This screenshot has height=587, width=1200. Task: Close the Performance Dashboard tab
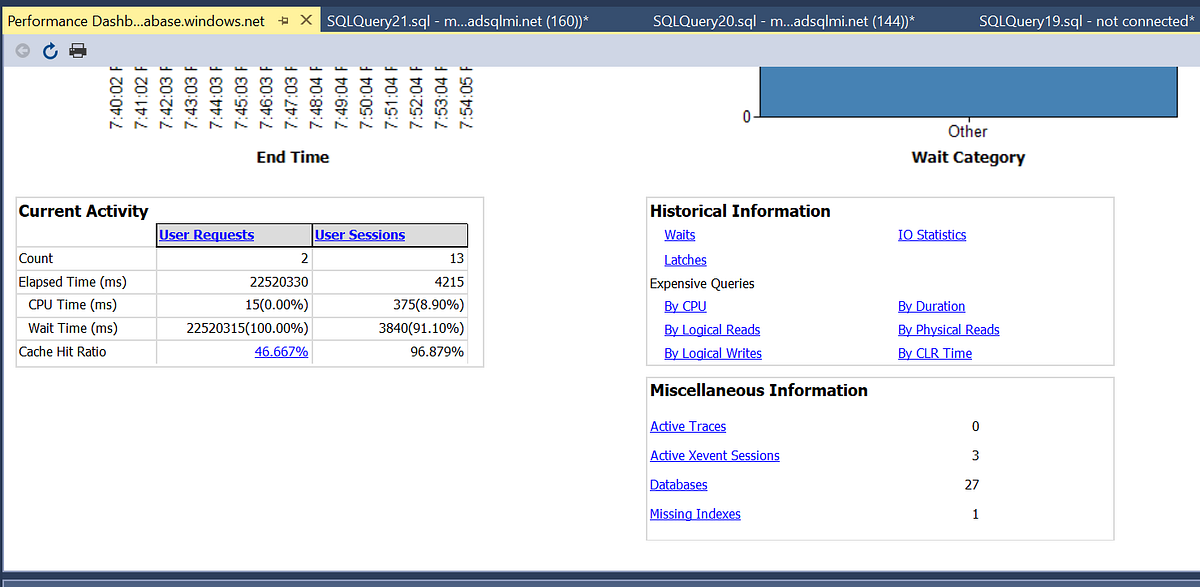pyautogui.click(x=306, y=21)
